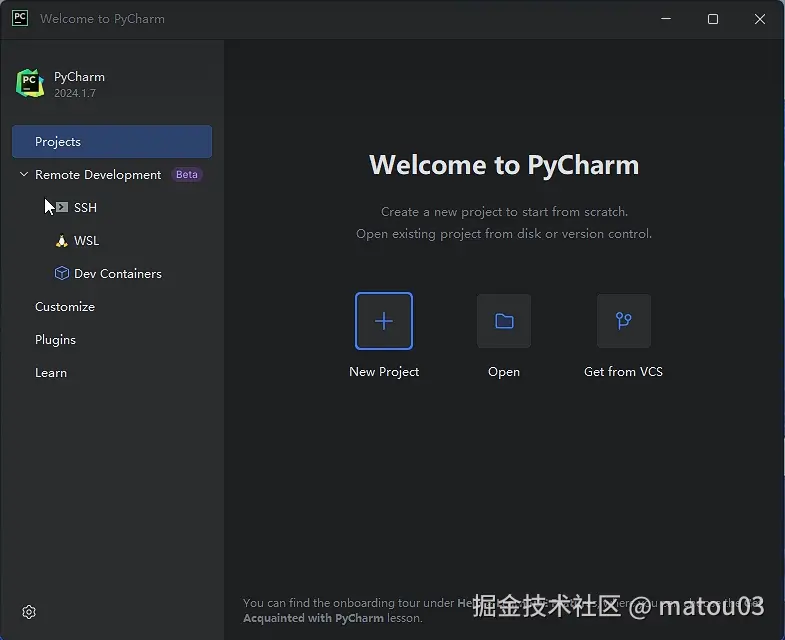Click the Get from VCS label

(623, 372)
